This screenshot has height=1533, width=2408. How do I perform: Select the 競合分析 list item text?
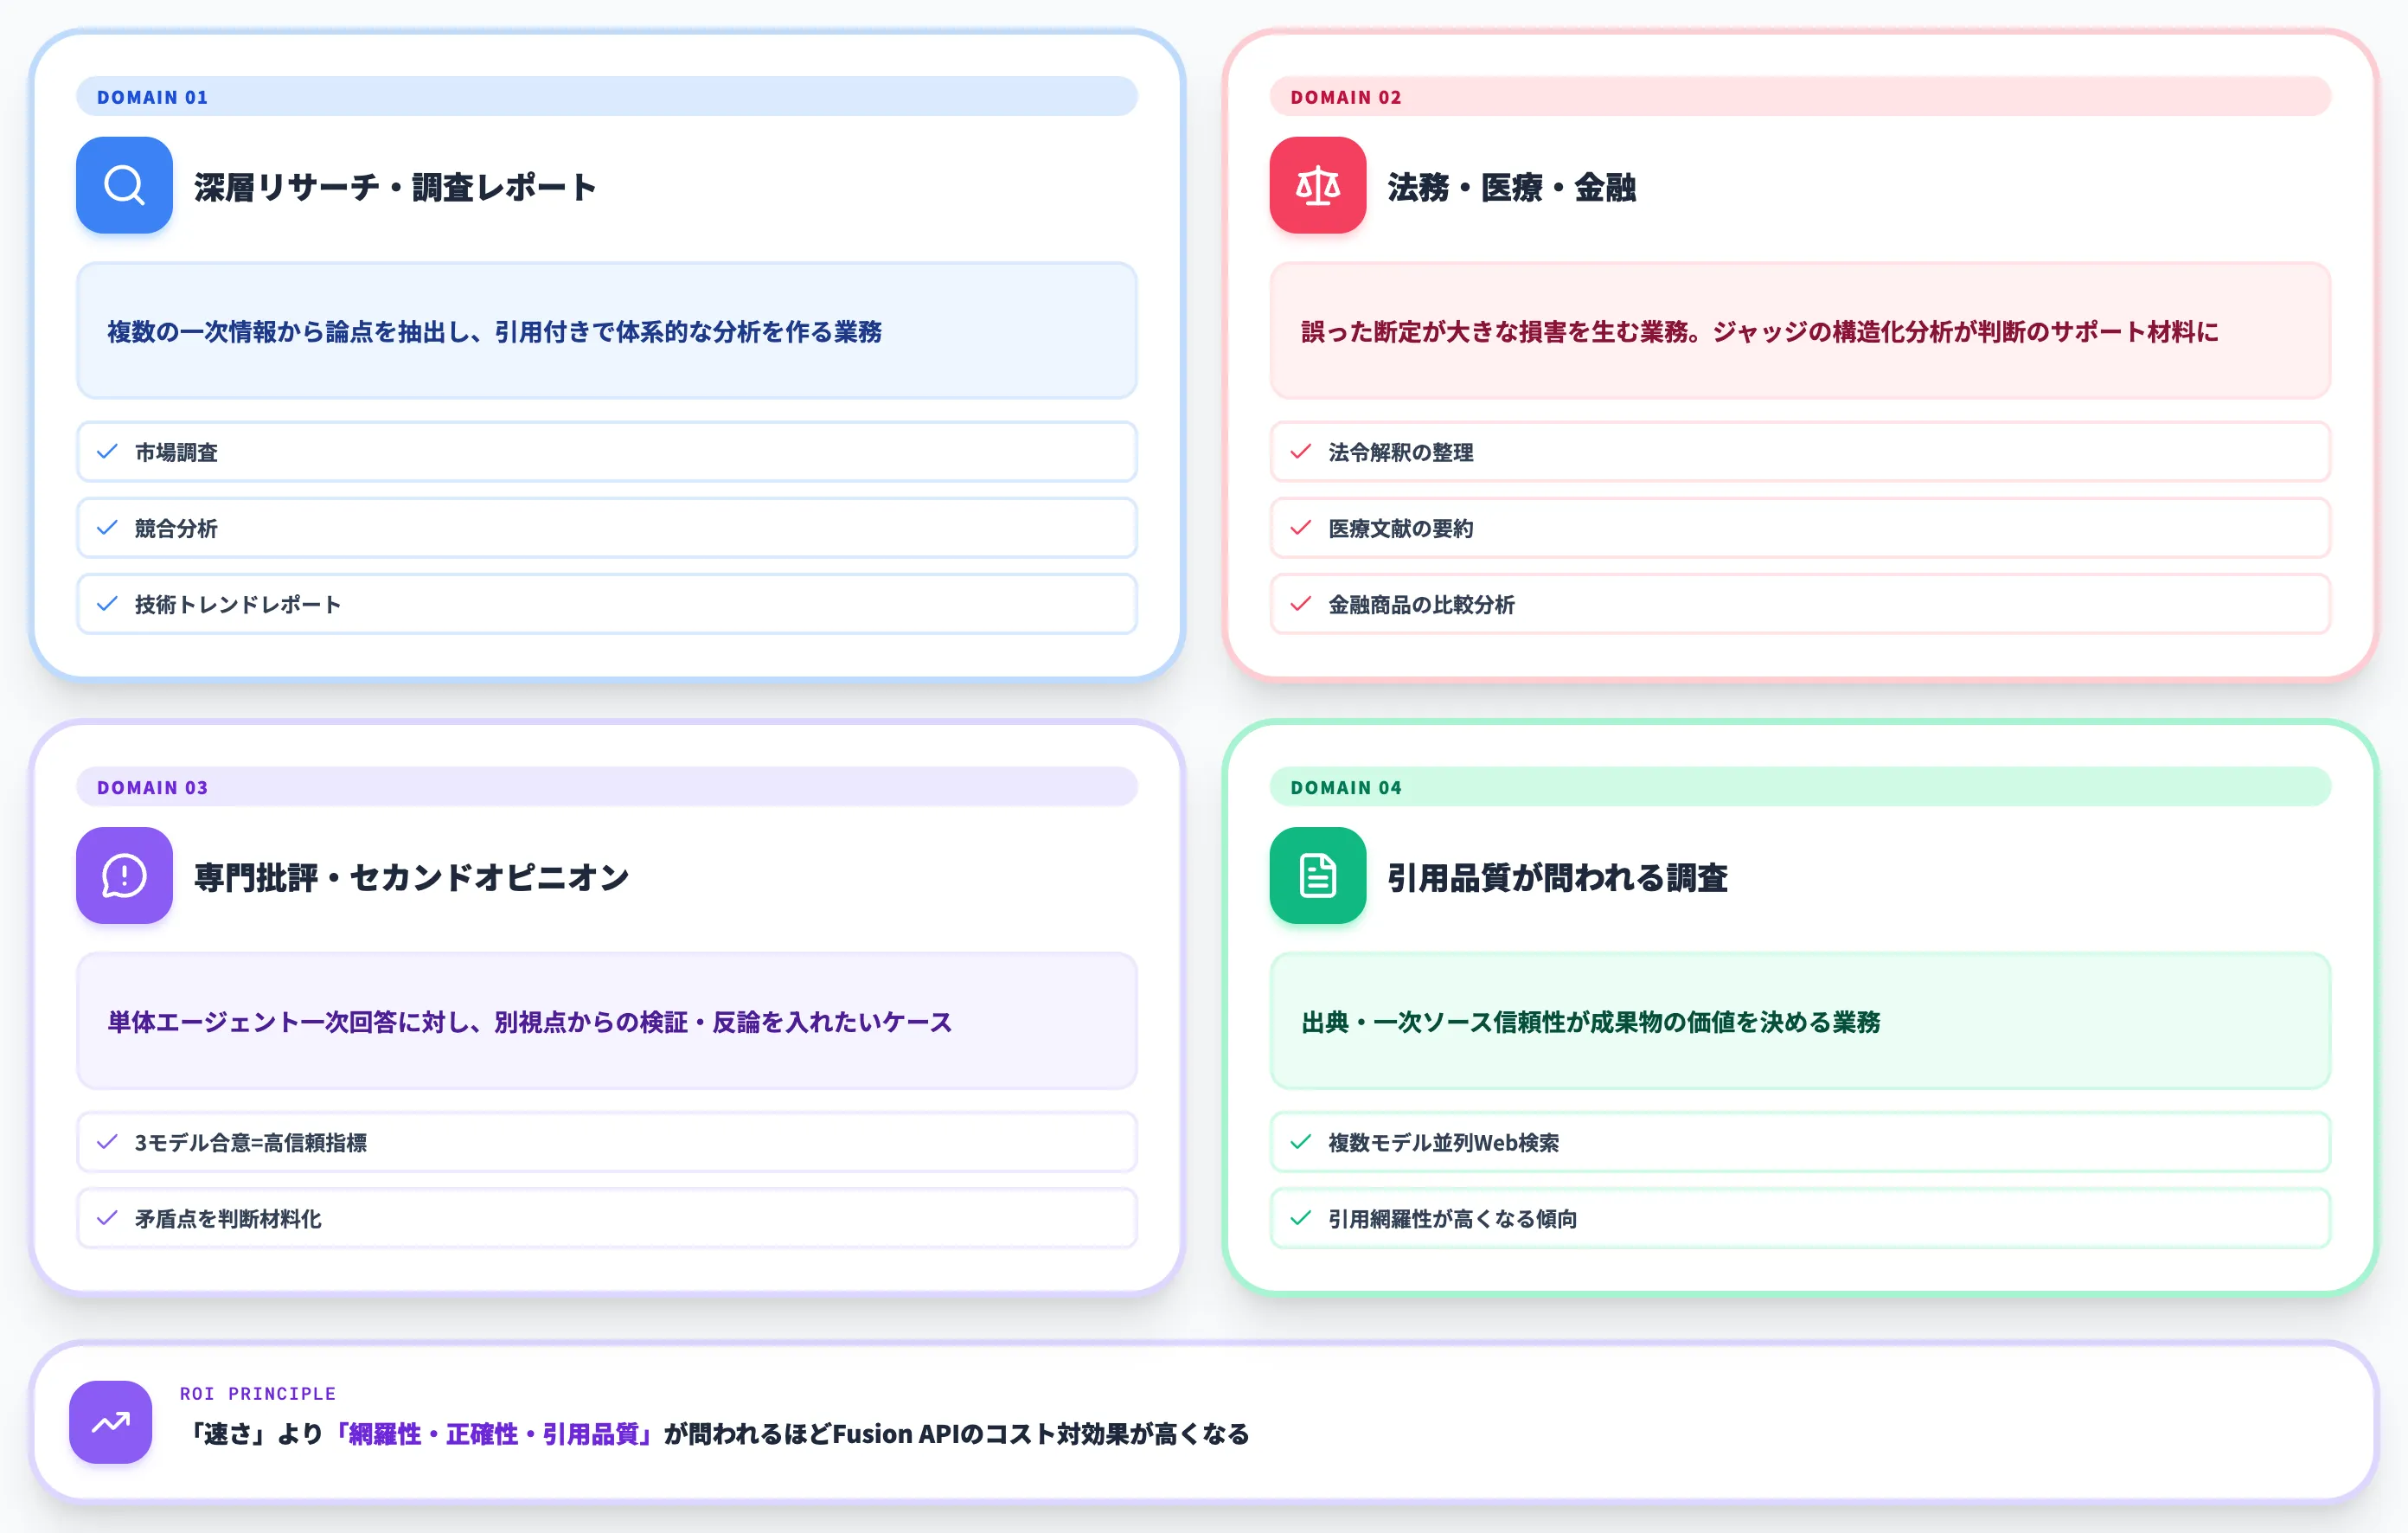[176, 529]
